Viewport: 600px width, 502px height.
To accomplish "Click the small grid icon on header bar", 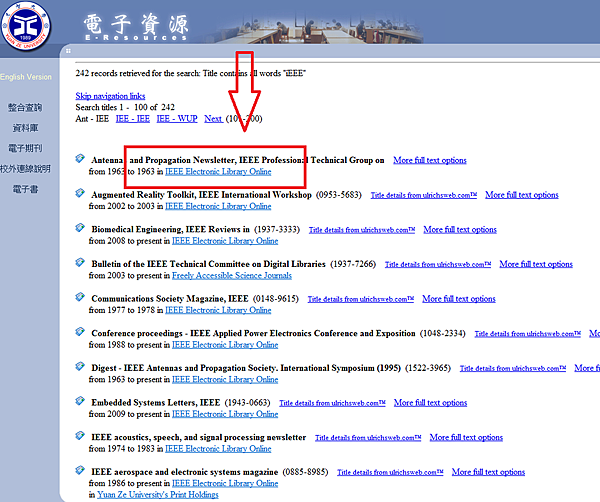I will pyautogui.click(x=68, y=51).
